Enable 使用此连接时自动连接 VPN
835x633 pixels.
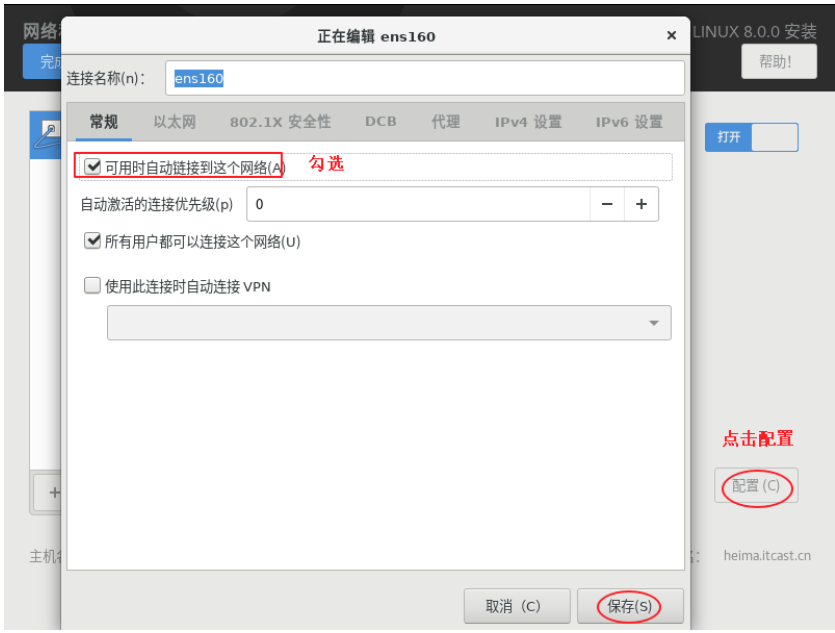(x=89, y=283)
